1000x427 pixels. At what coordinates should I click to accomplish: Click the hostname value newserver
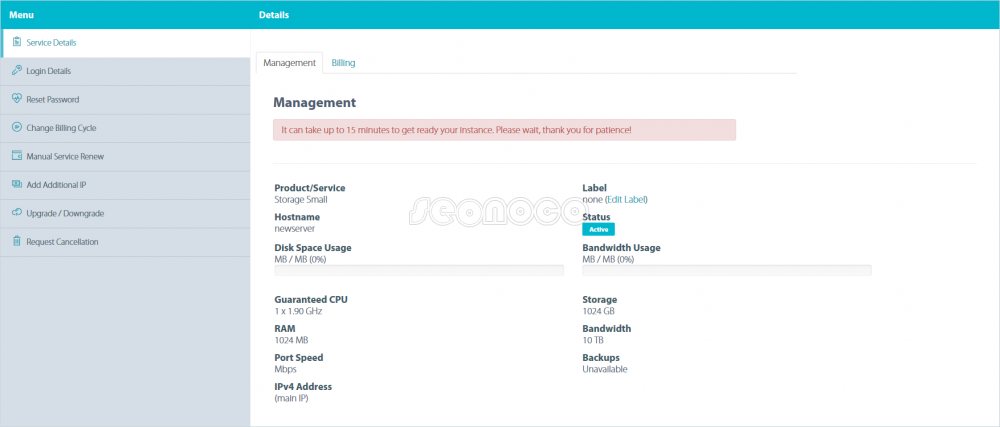(295, 228)
